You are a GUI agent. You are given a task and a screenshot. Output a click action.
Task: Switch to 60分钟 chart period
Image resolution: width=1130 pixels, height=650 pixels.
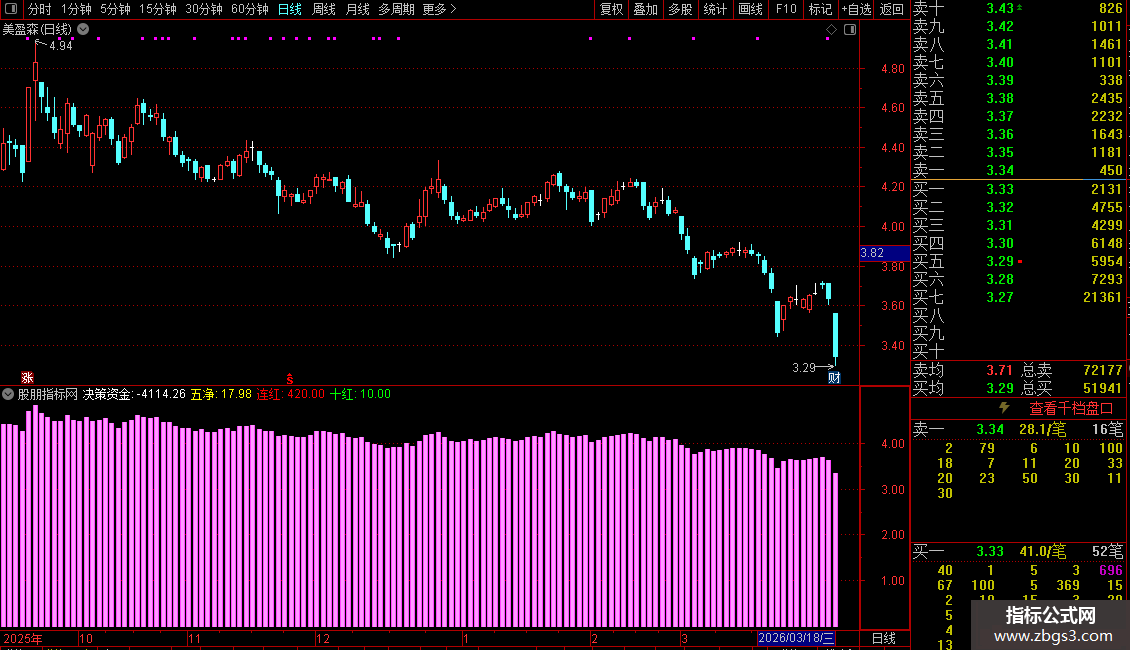click(250, 9)
